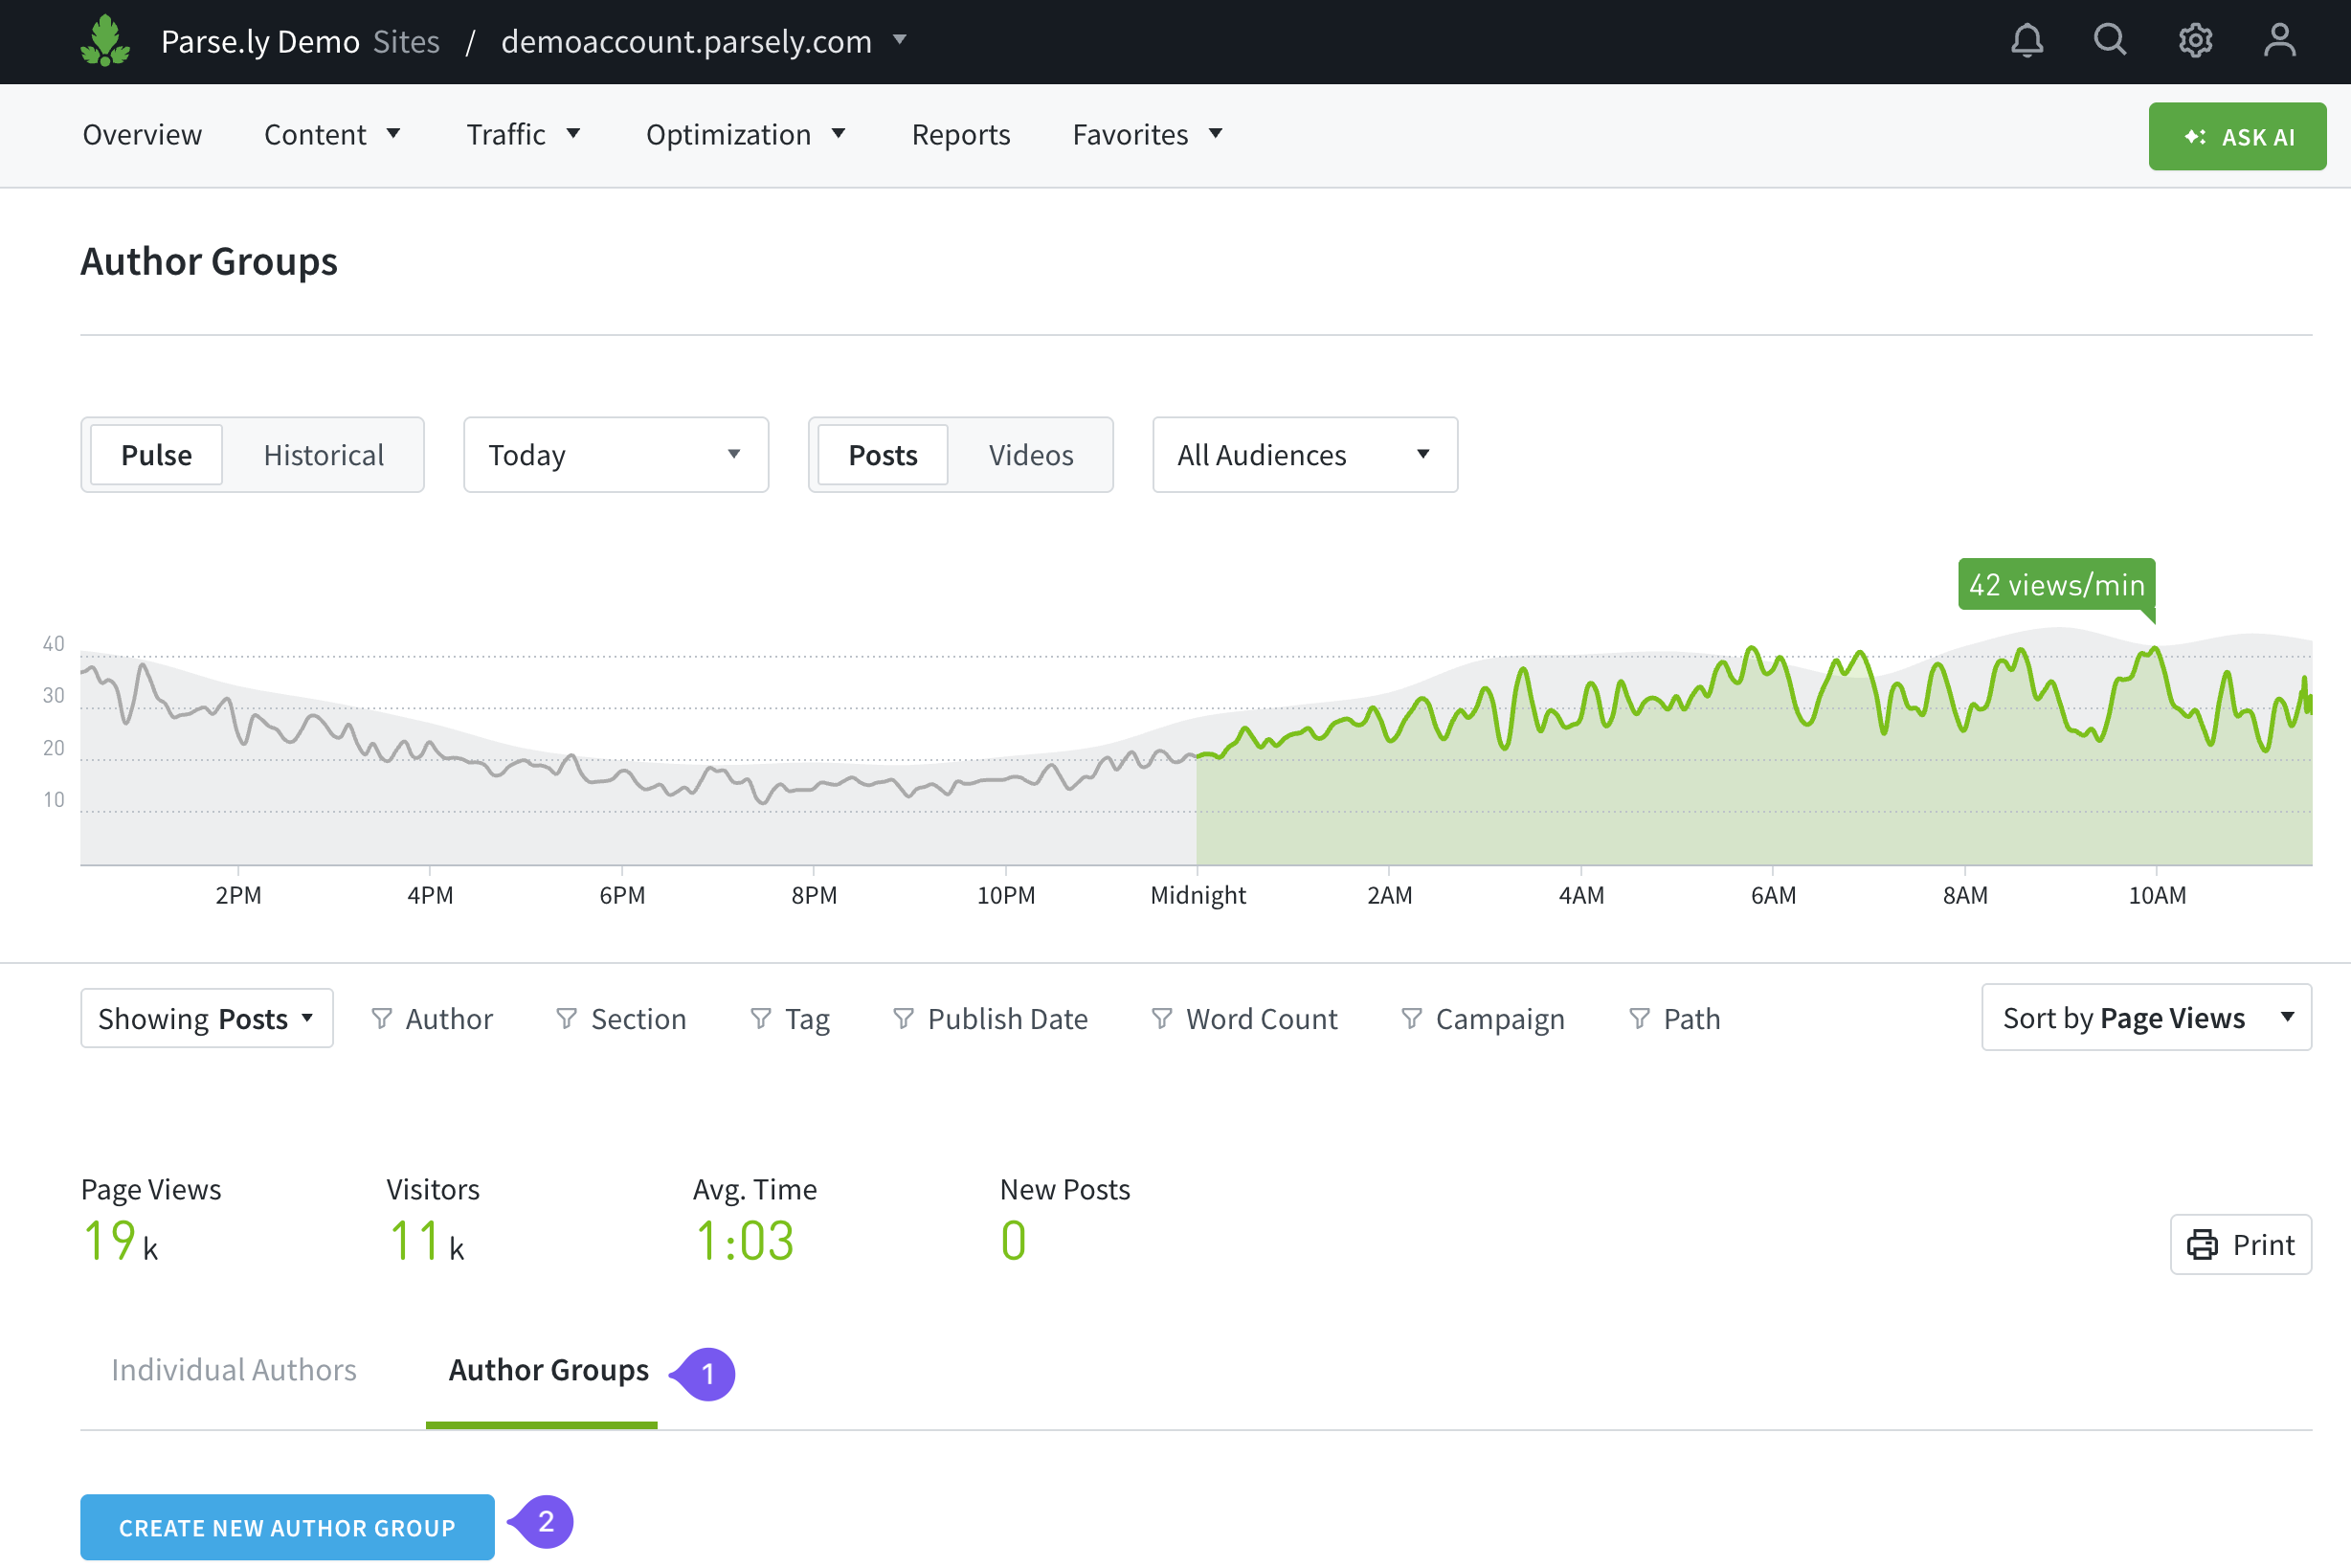This screenshot has width=2351, height=1568.
Task: Click the printer icon on Print
Action: [x=2202, y=1244]
